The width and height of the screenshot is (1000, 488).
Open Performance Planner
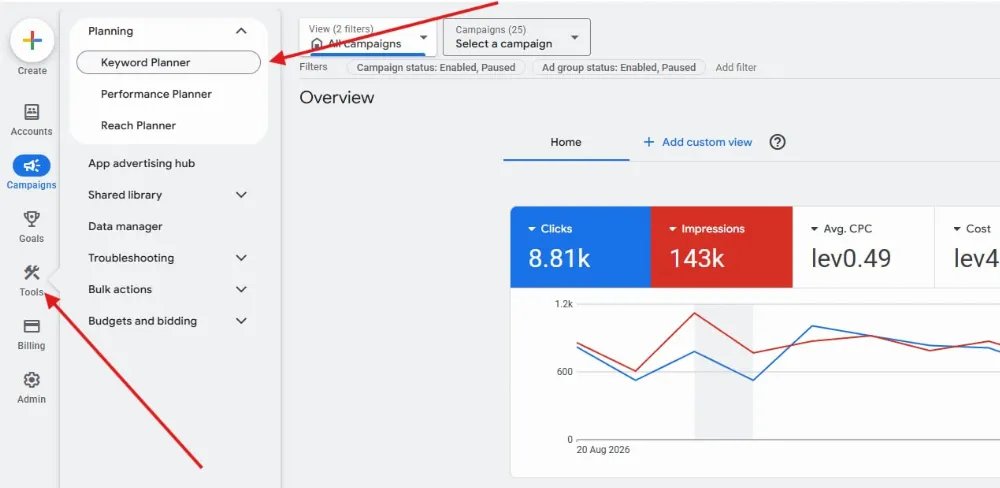(156, 94)
